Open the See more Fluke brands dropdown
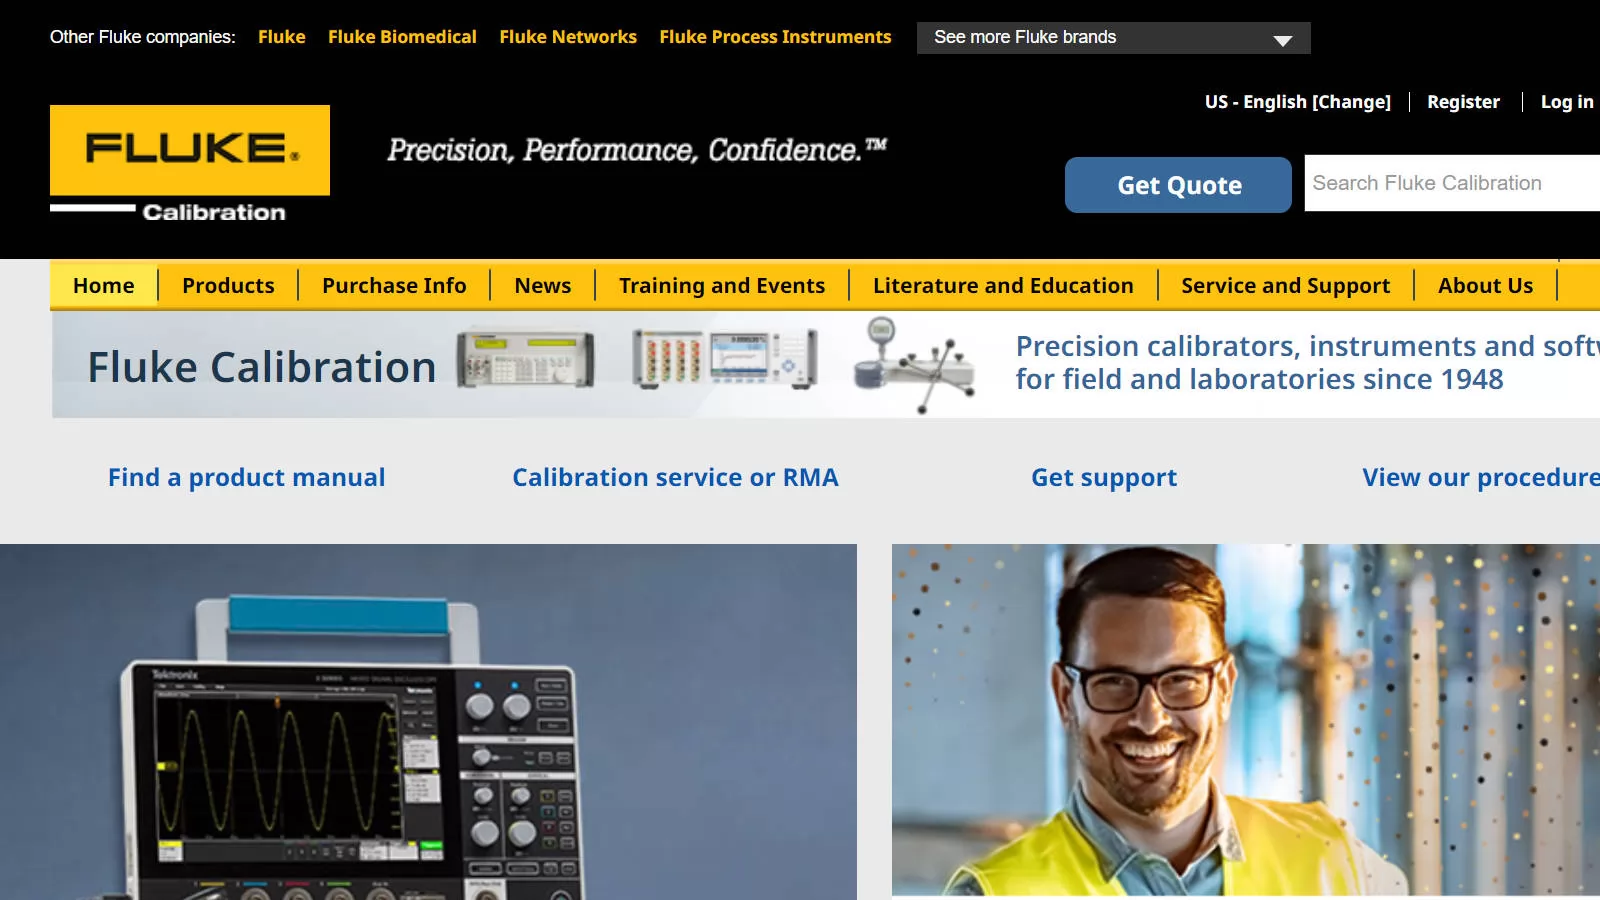Viewport: 1600px width, 900px height. [x=1113, y=38]
